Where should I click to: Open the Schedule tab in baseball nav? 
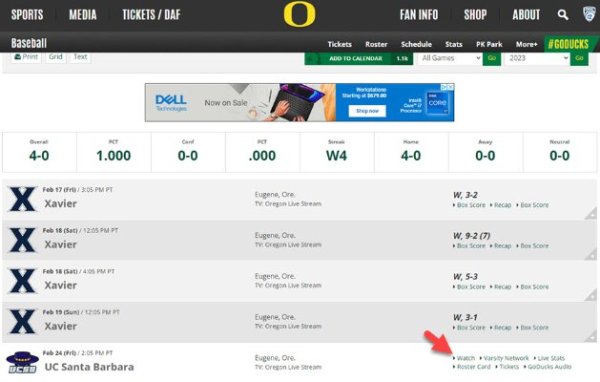pyautogui.click(x=416, y=44)
